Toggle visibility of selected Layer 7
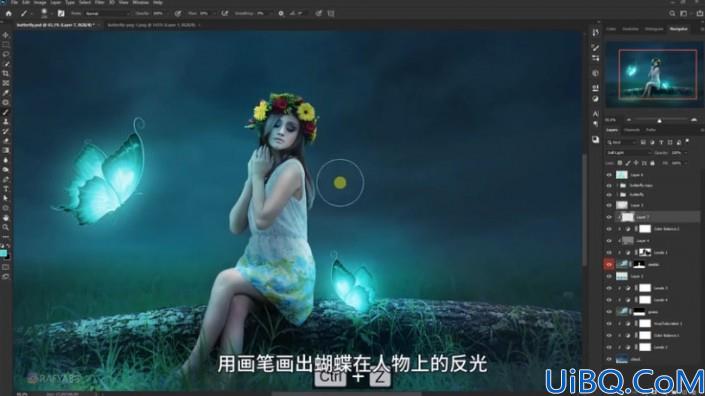Screen dimensions: 705x396 click(609, 217)
